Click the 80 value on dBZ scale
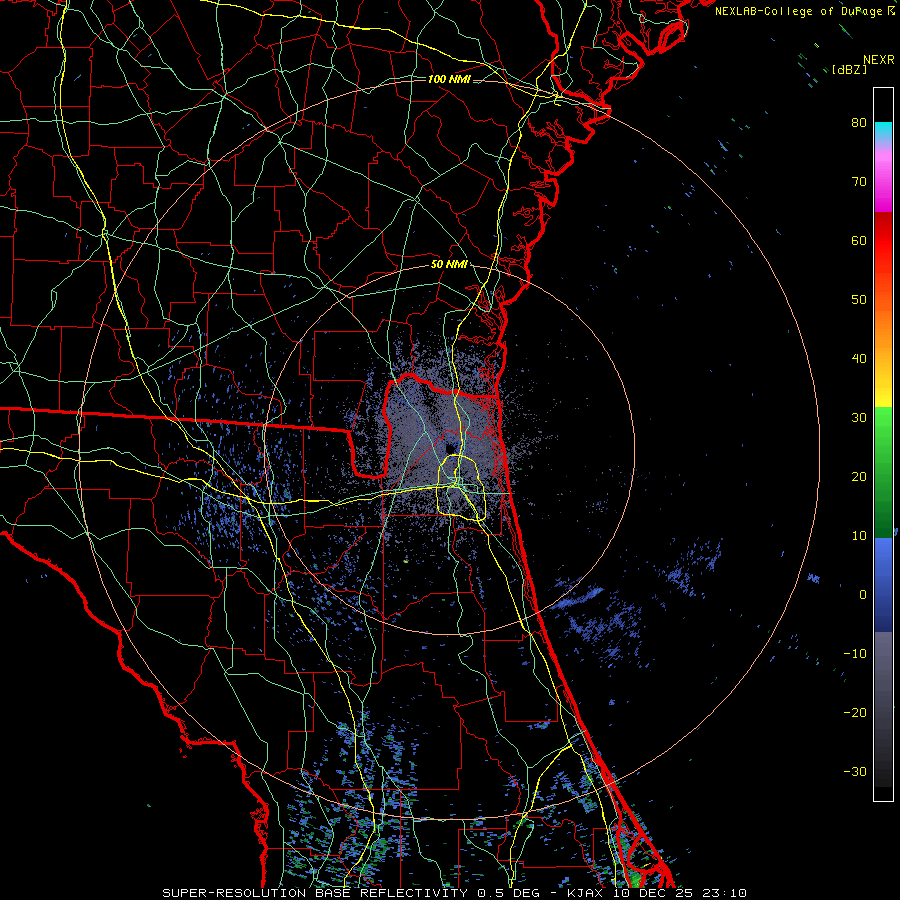 click(x=859, y=122)
